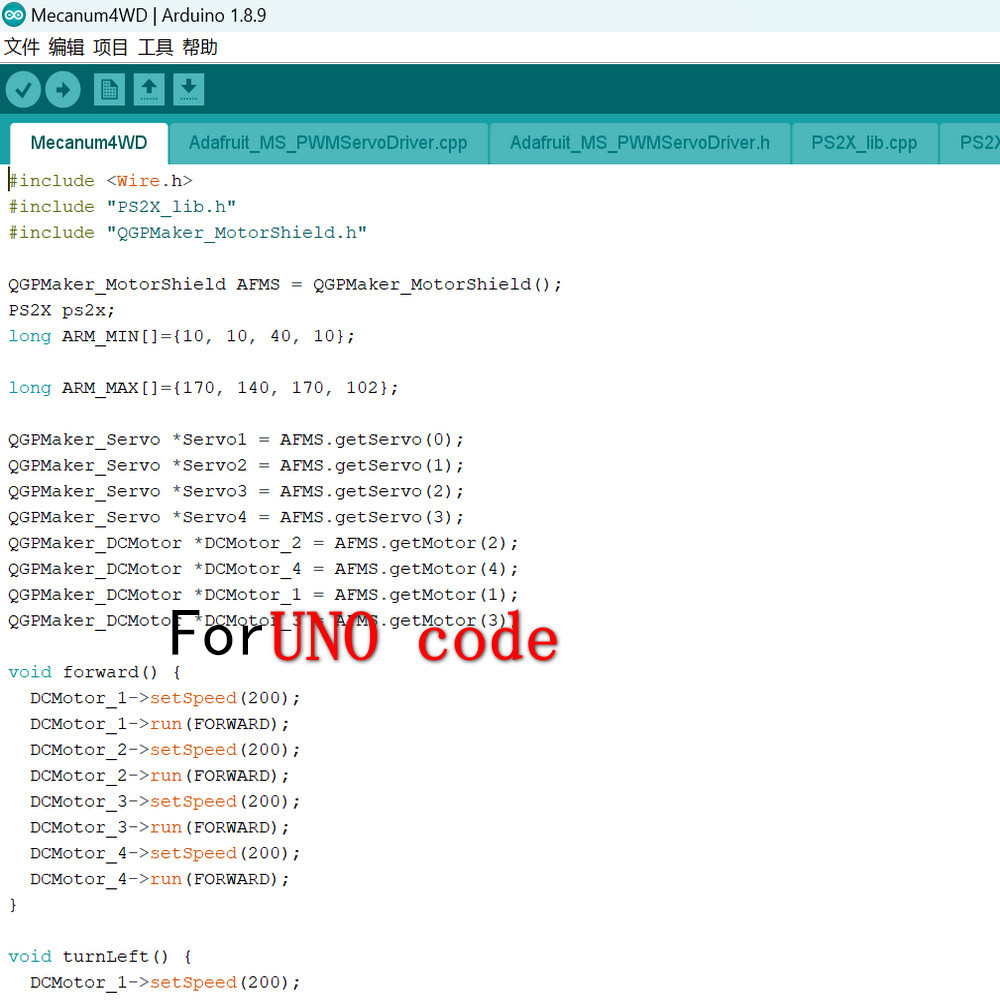Click the DCMotor_4->setSpeed(200) line

click(165, 853)
